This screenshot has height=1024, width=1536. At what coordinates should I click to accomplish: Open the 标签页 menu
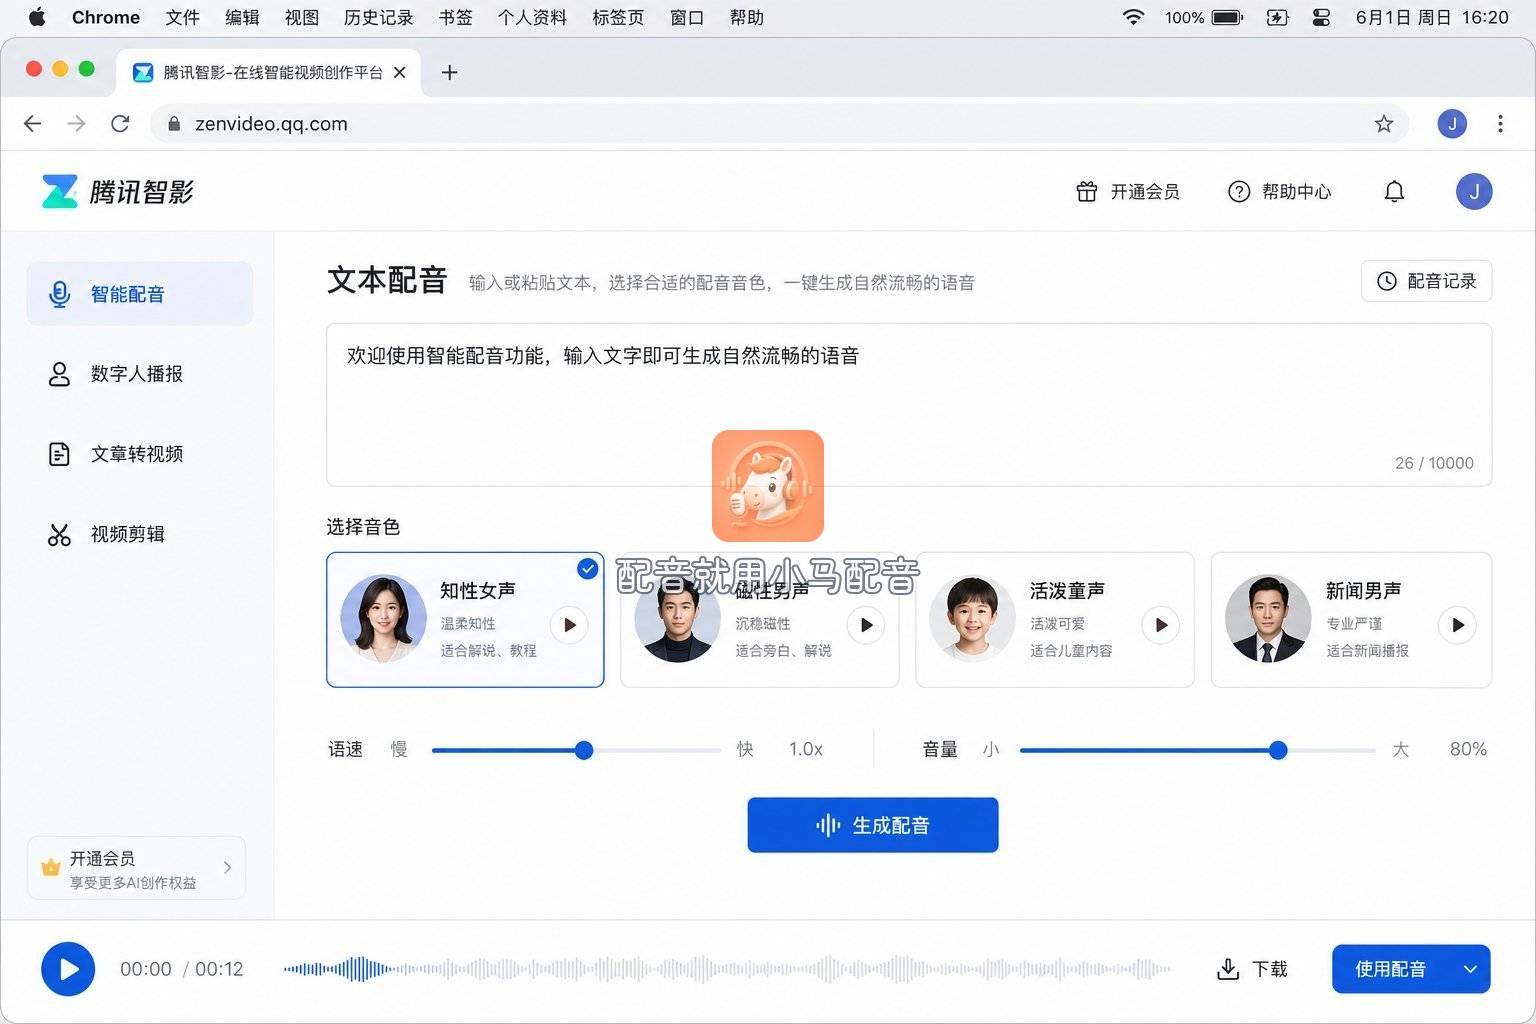pyautogui.click(x=618, y=17)
